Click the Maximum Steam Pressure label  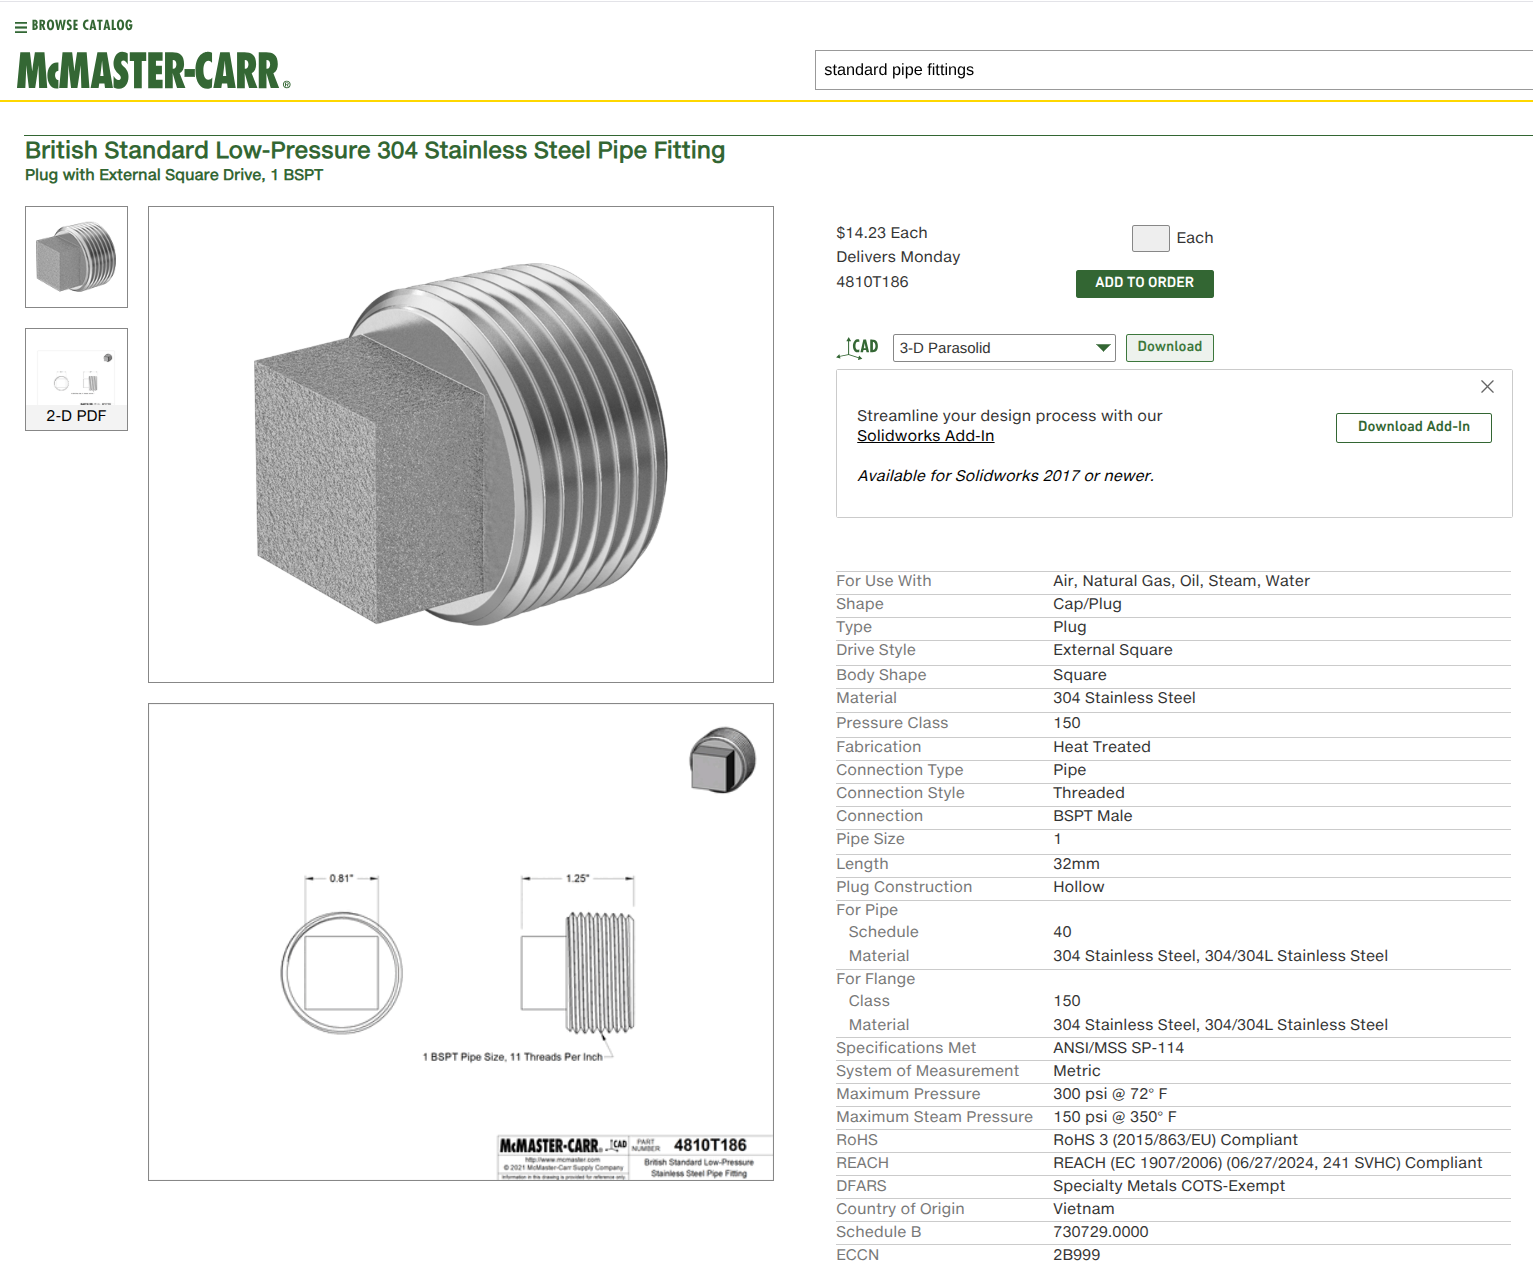[x=934, y=1117]
